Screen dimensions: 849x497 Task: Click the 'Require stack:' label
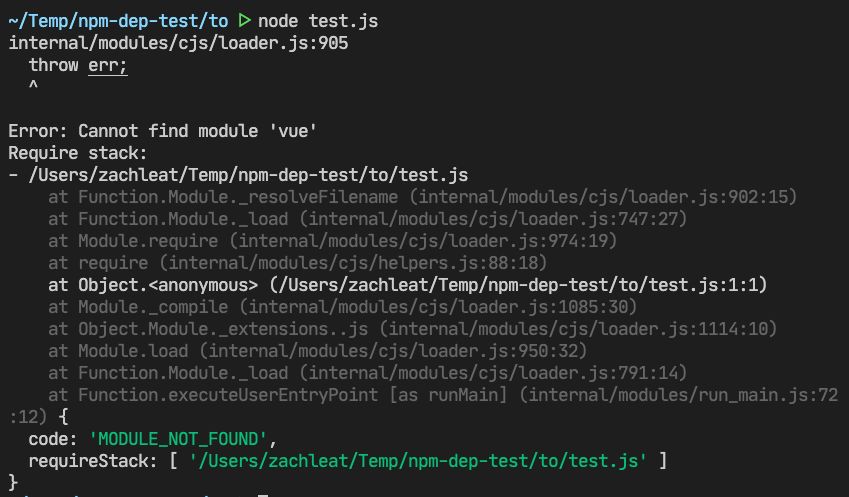pyautogui.click(x=78, y=153)
